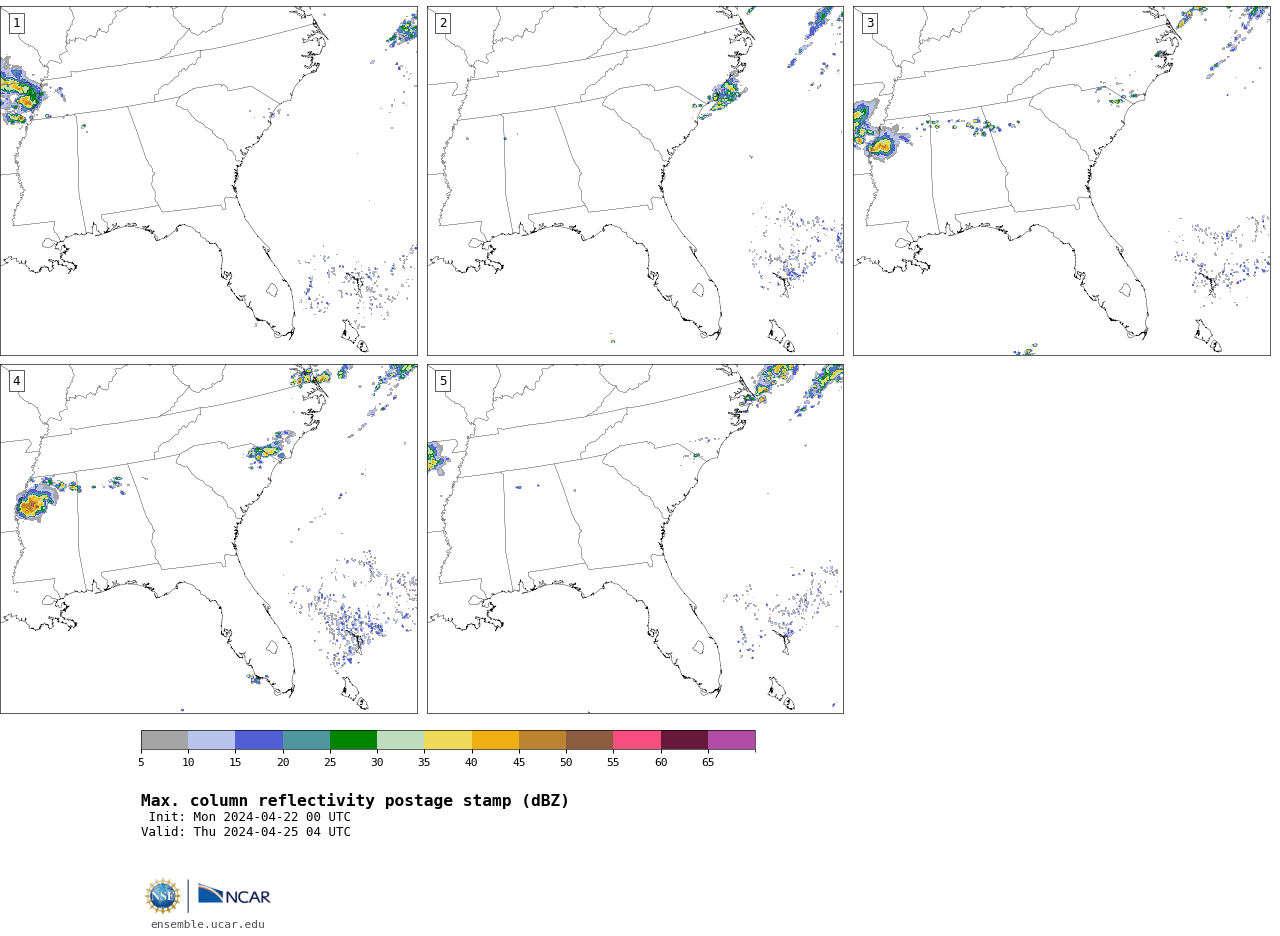Viewport: 1280px width, 936px height.
Task: Click the number 1 panel label
Action: pos(16,23)
